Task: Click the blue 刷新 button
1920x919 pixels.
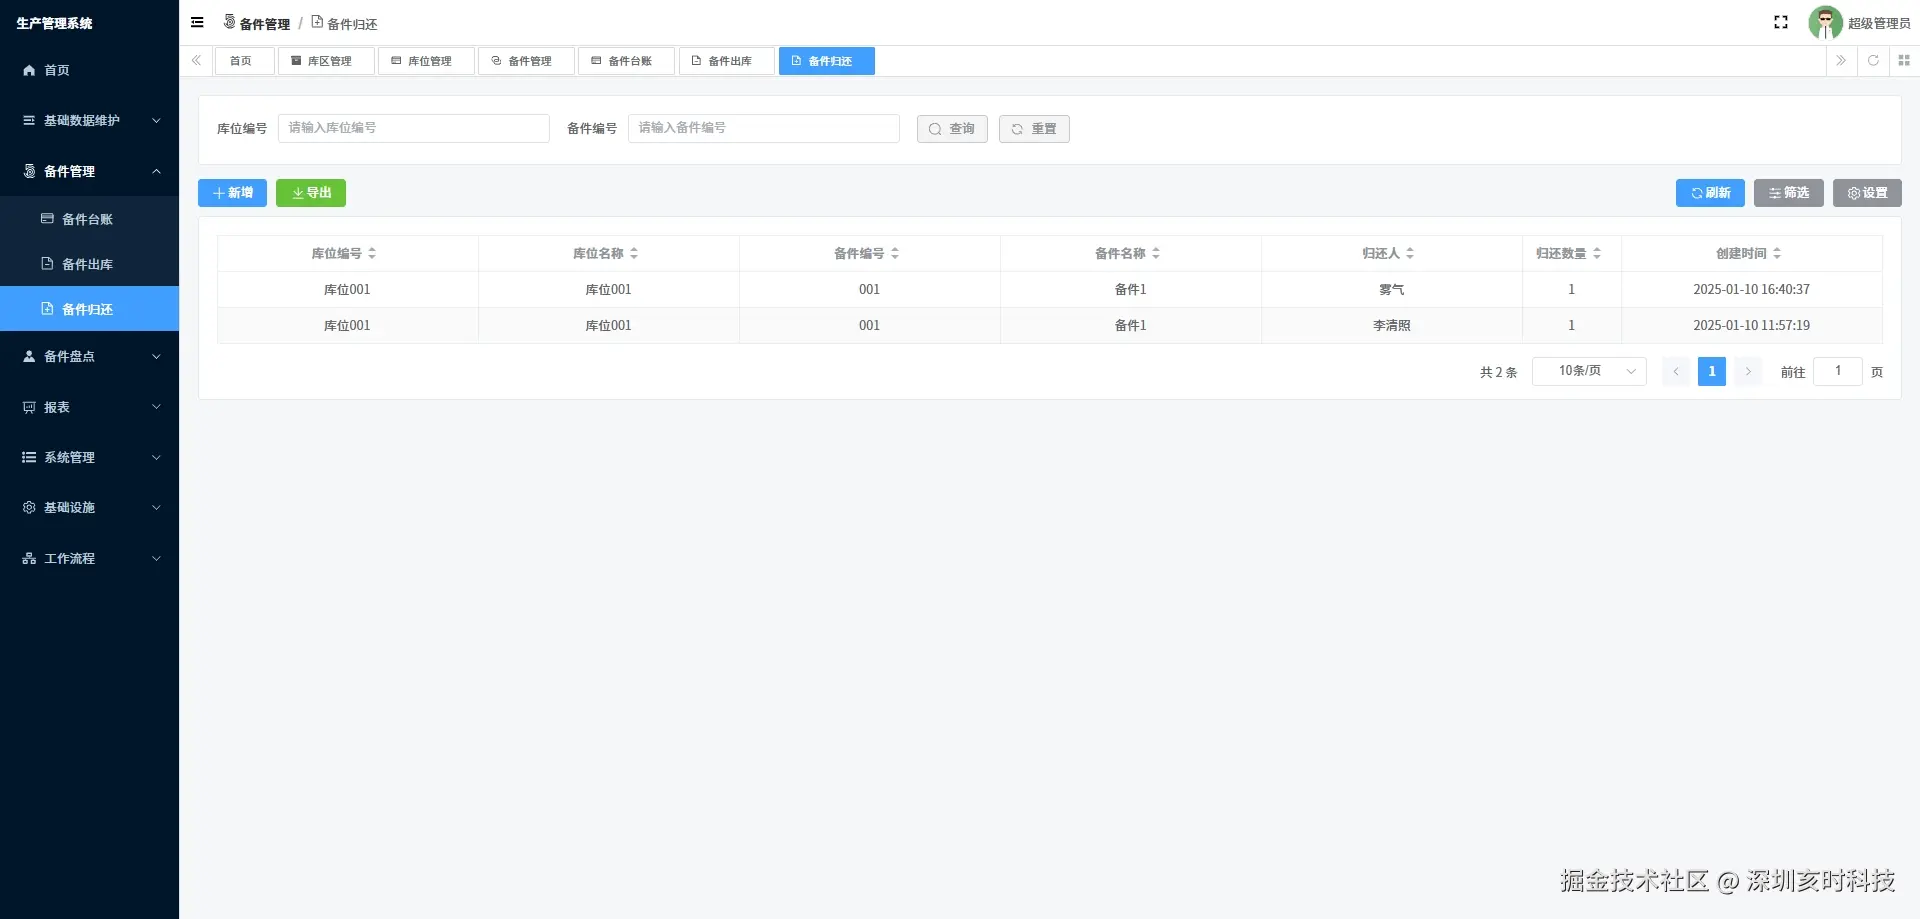Action: click(1710, 193)
